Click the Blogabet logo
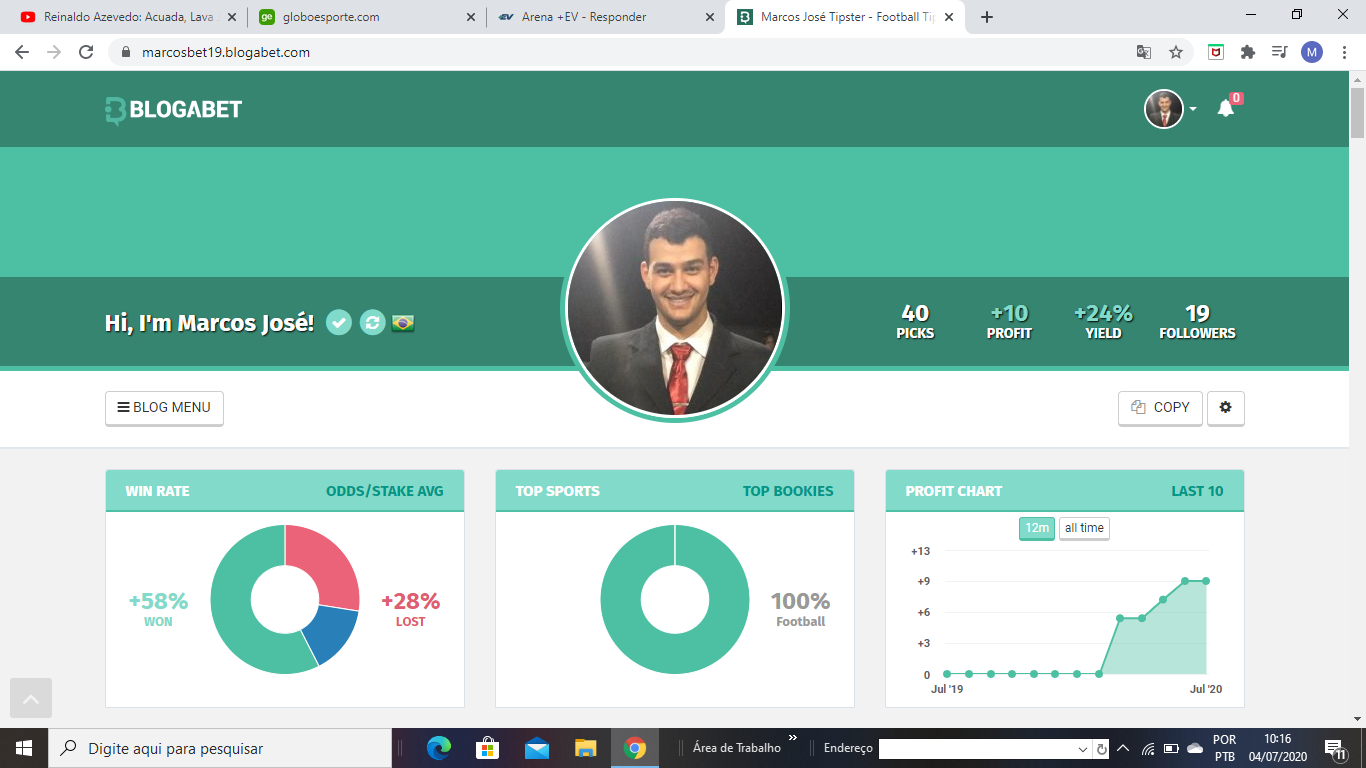 pos(174,109)
